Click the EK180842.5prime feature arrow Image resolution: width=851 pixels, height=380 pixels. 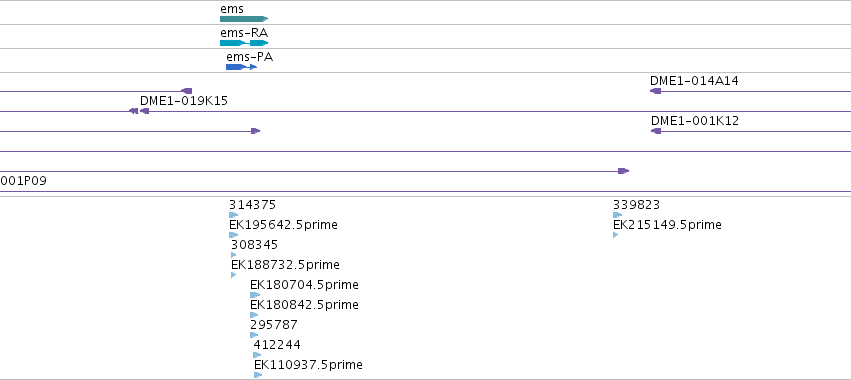point(254,315)
